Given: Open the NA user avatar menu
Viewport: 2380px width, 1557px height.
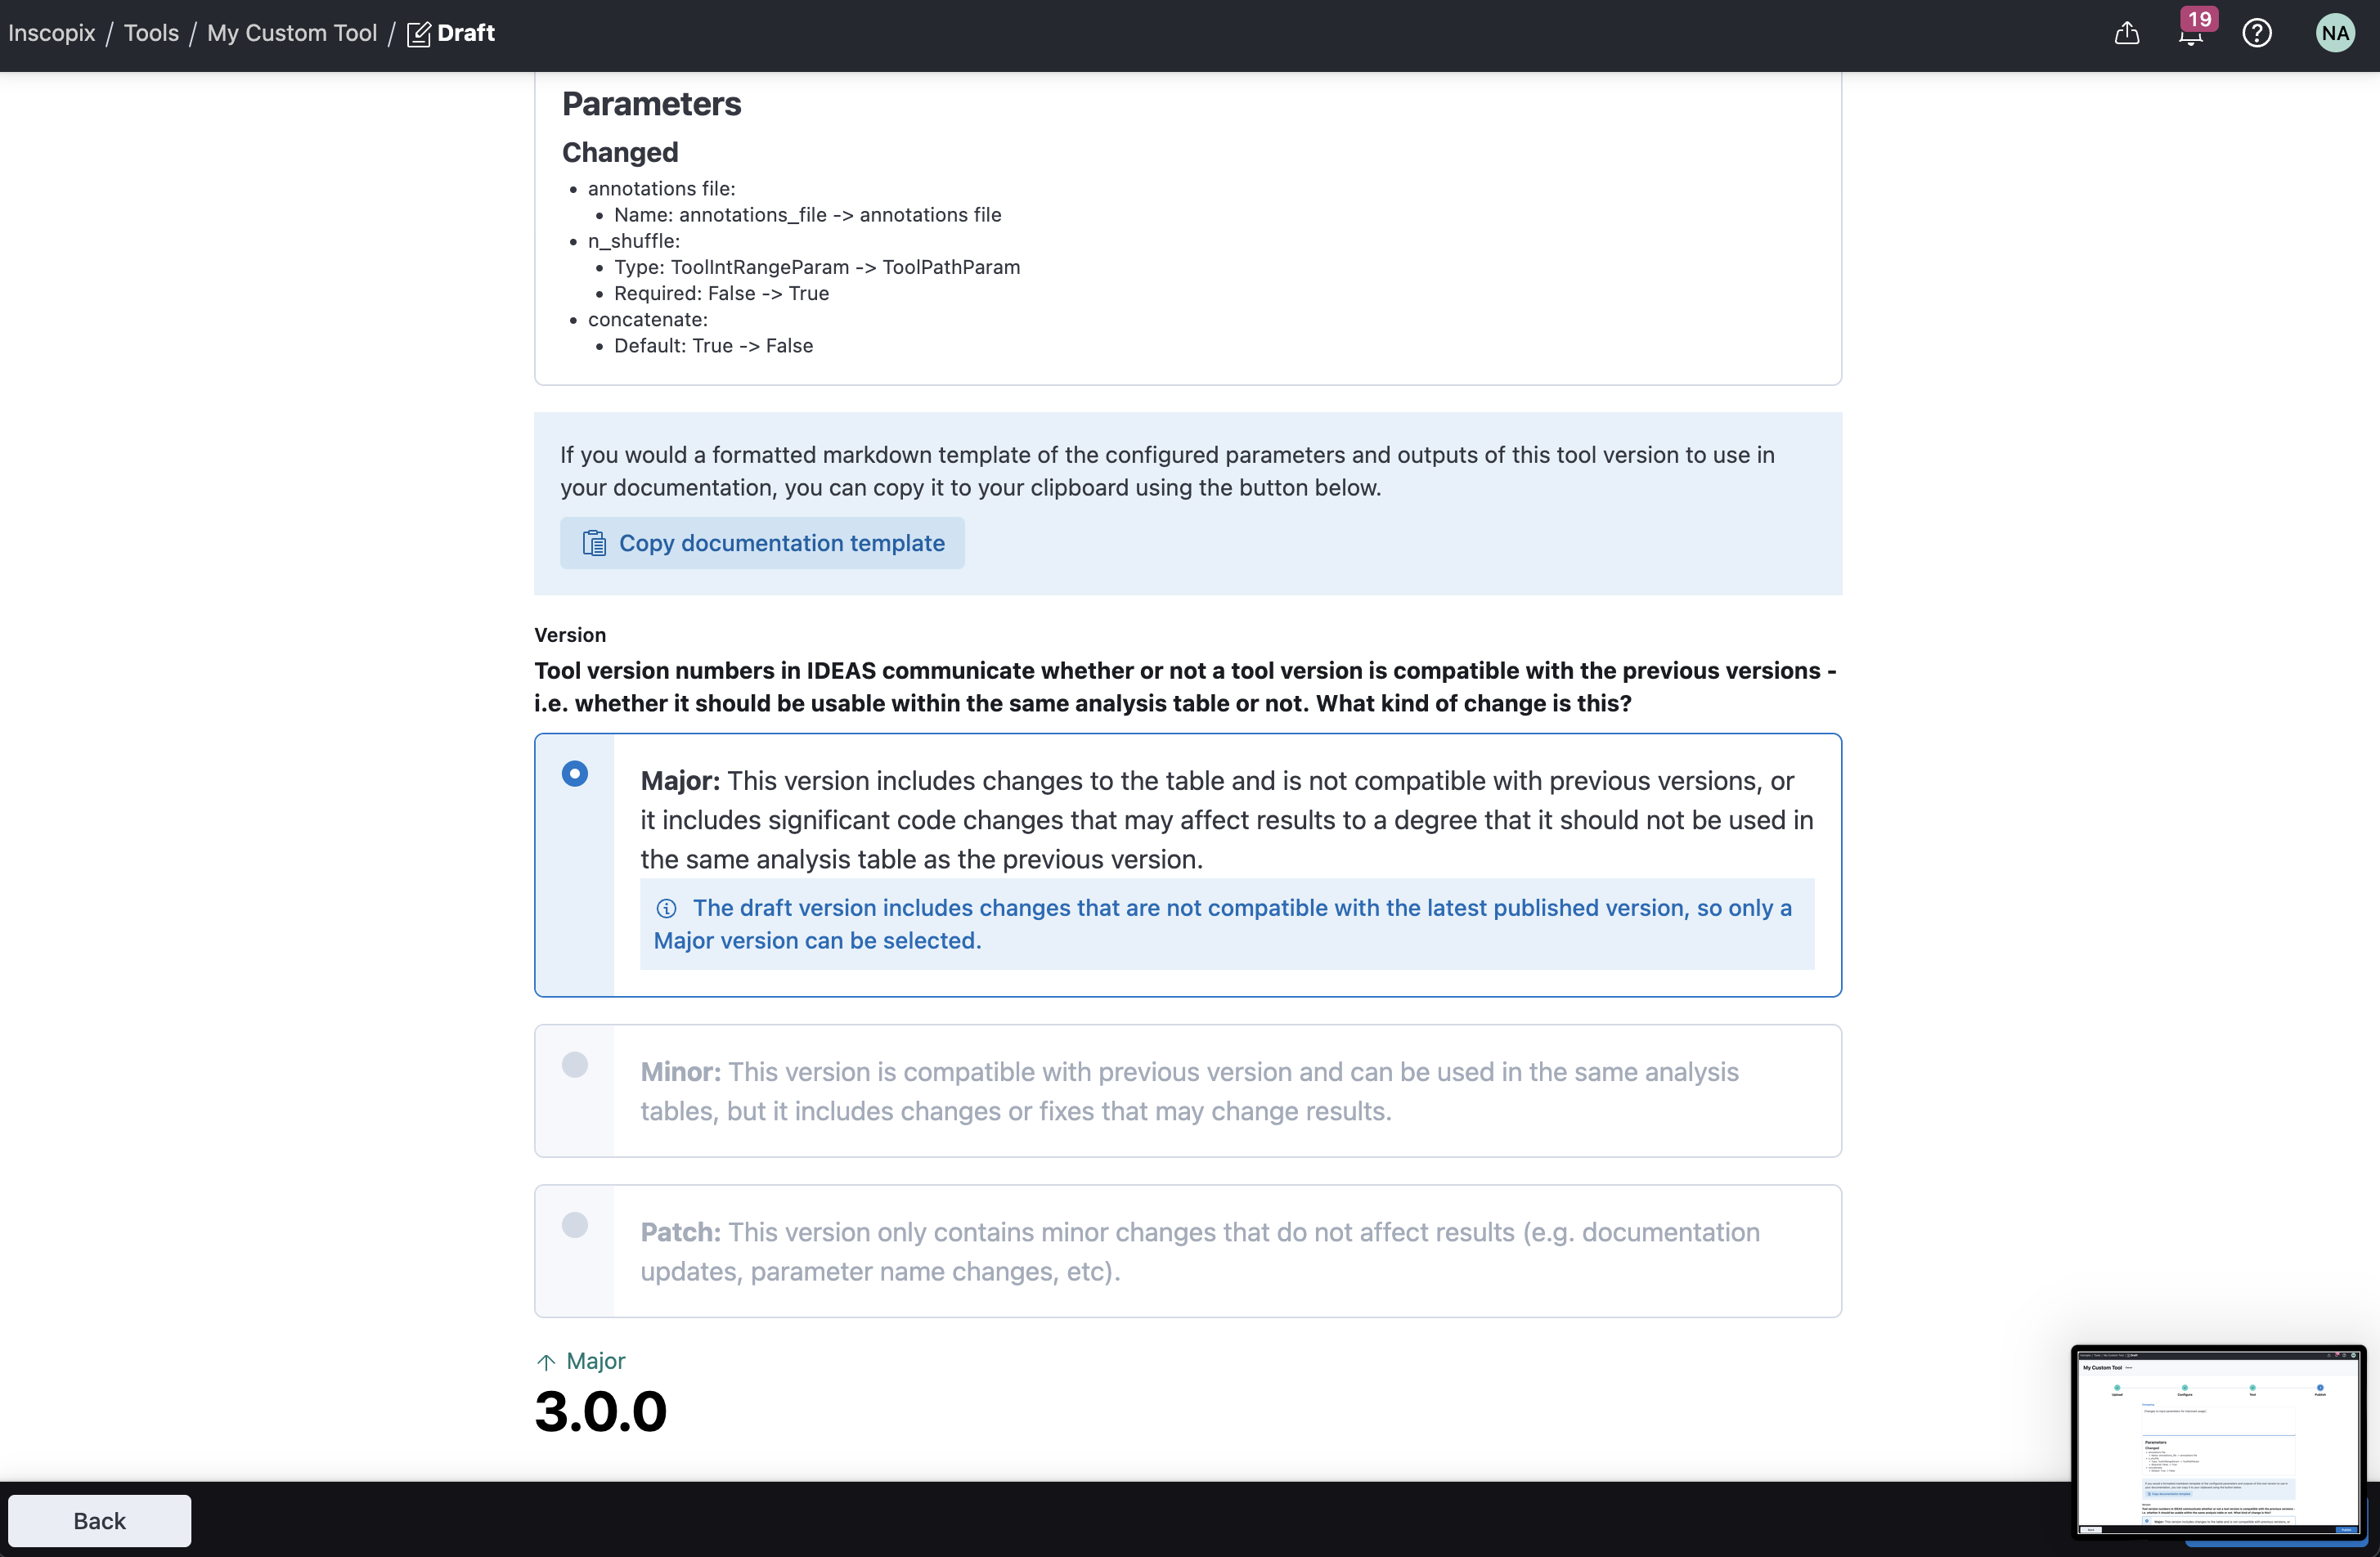Looking at the screenshot, I should click(x=2334, y=34).
